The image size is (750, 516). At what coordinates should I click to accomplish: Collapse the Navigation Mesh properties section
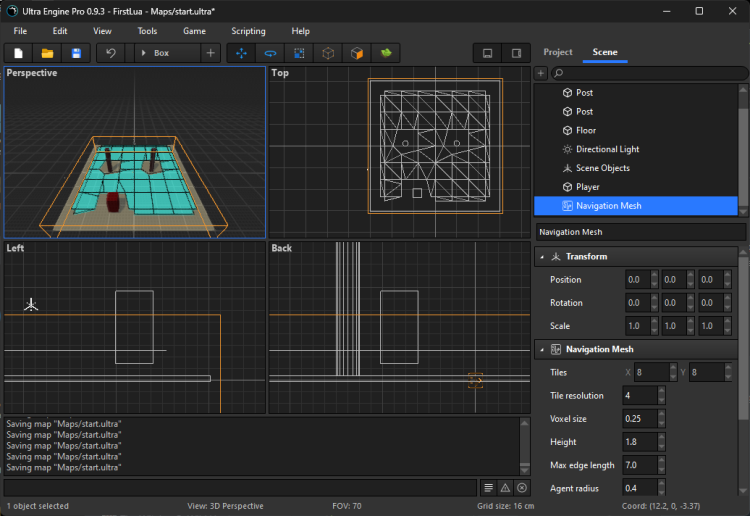click(542, 349)
